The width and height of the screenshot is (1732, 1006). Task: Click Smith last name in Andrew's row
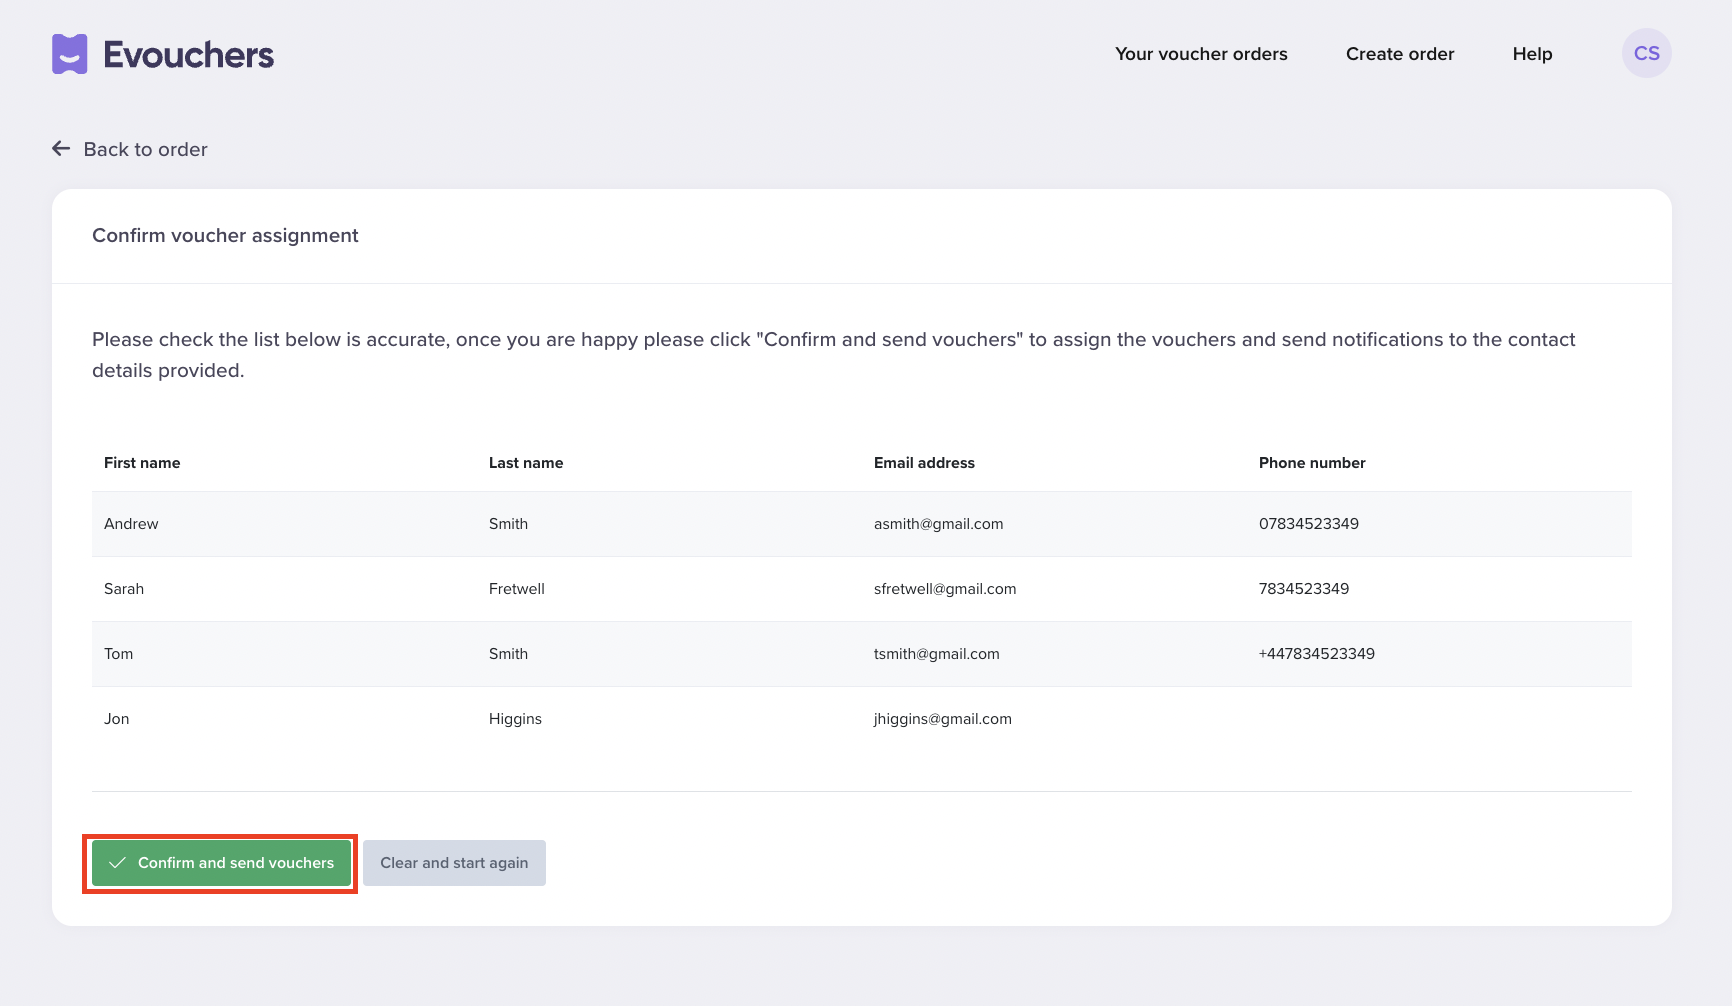pyautogui.click(x=508, y=524)
